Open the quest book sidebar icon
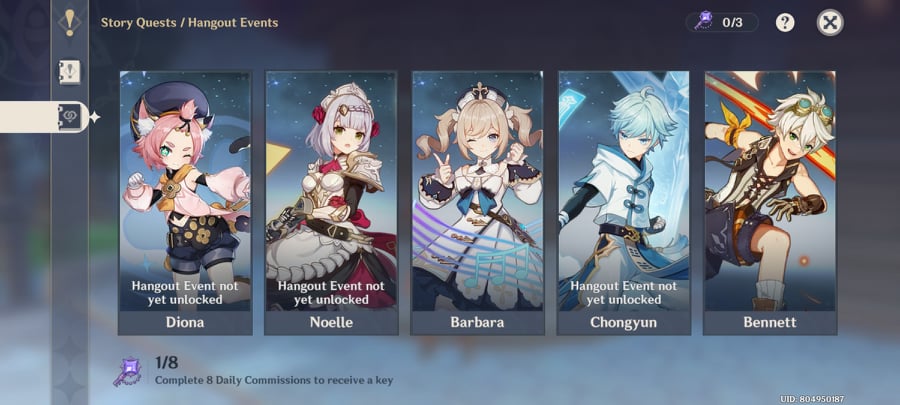This screenshot has height=405, width=900. (69, 72)
